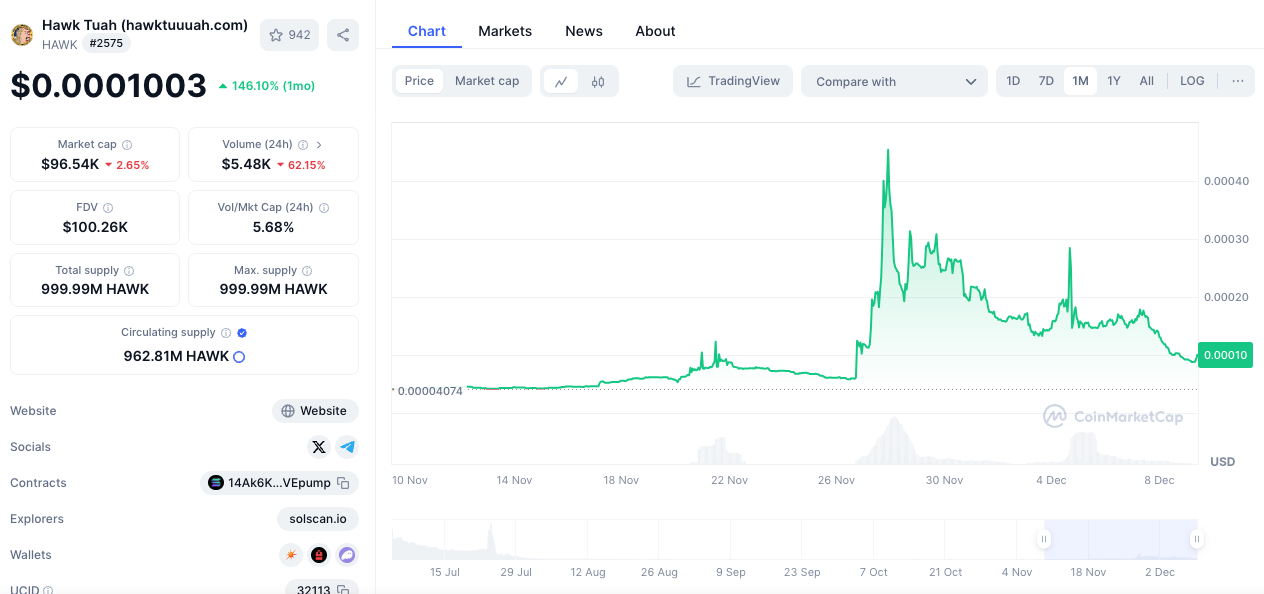The width and height of the screenshot is (1264, 594).
Task: Click the verified checkmark badge by Circulating supply
Action: (242, 333)
